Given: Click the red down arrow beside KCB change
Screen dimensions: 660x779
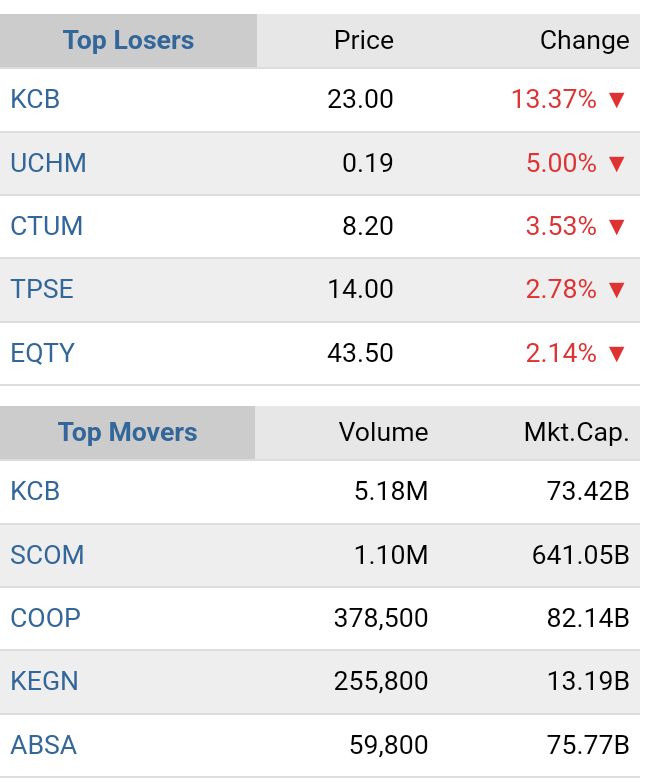Looking at the screenshot, I should 616,100.
